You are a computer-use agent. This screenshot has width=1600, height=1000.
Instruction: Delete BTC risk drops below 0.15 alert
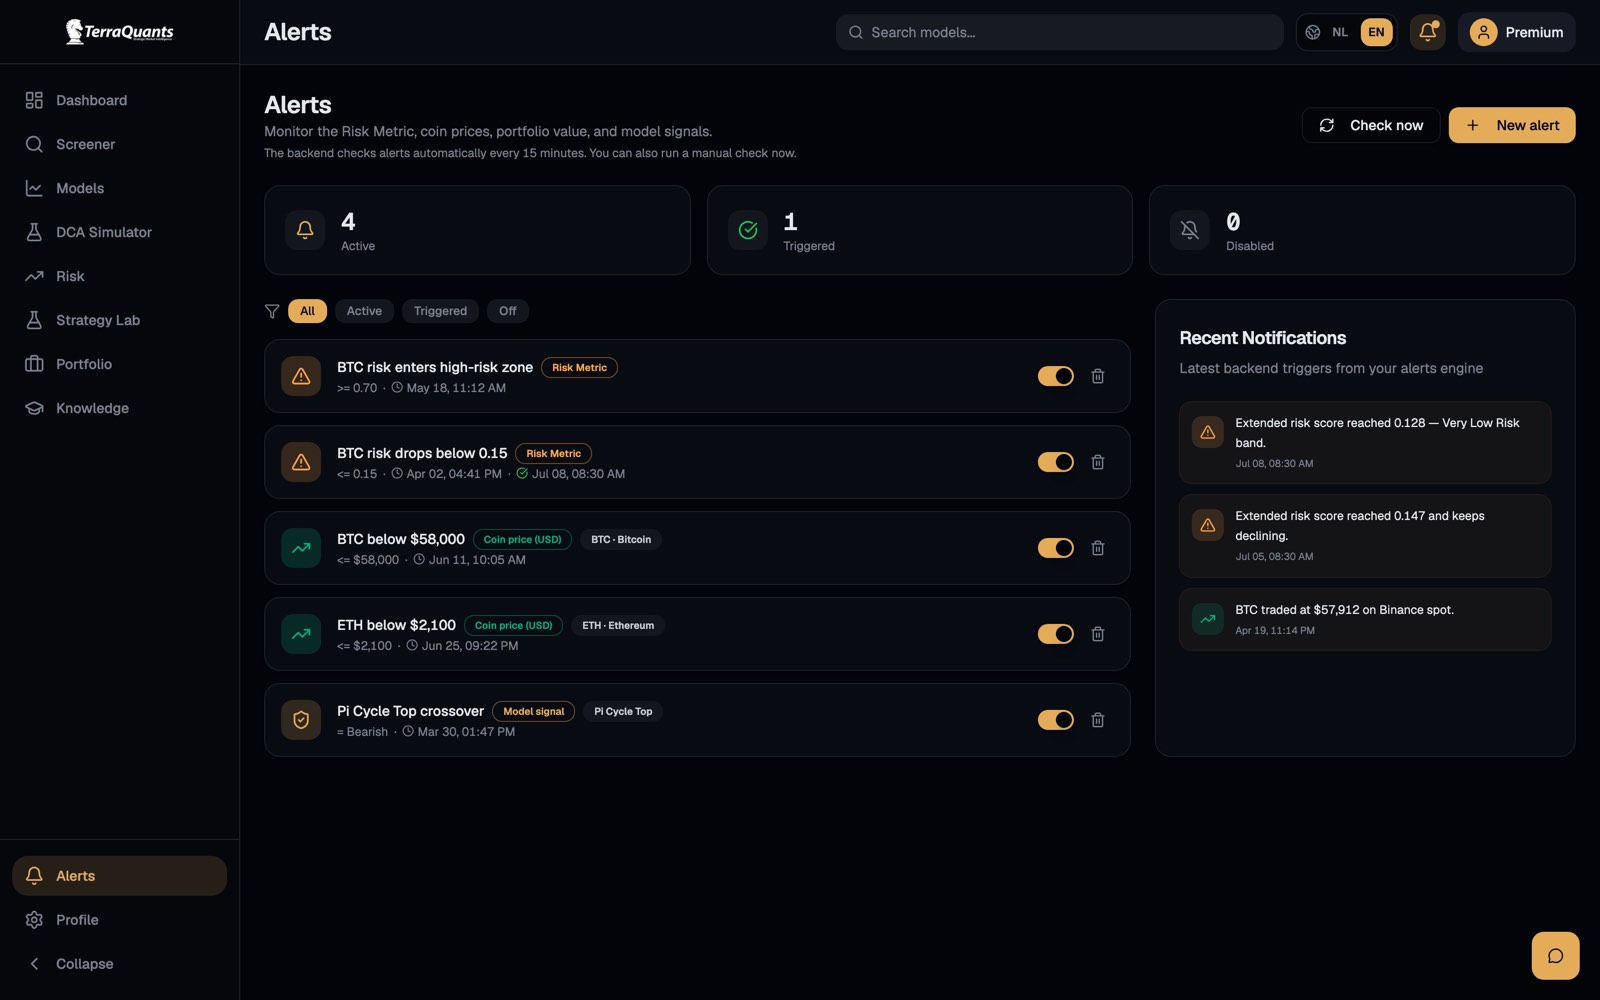(1097, 462)
